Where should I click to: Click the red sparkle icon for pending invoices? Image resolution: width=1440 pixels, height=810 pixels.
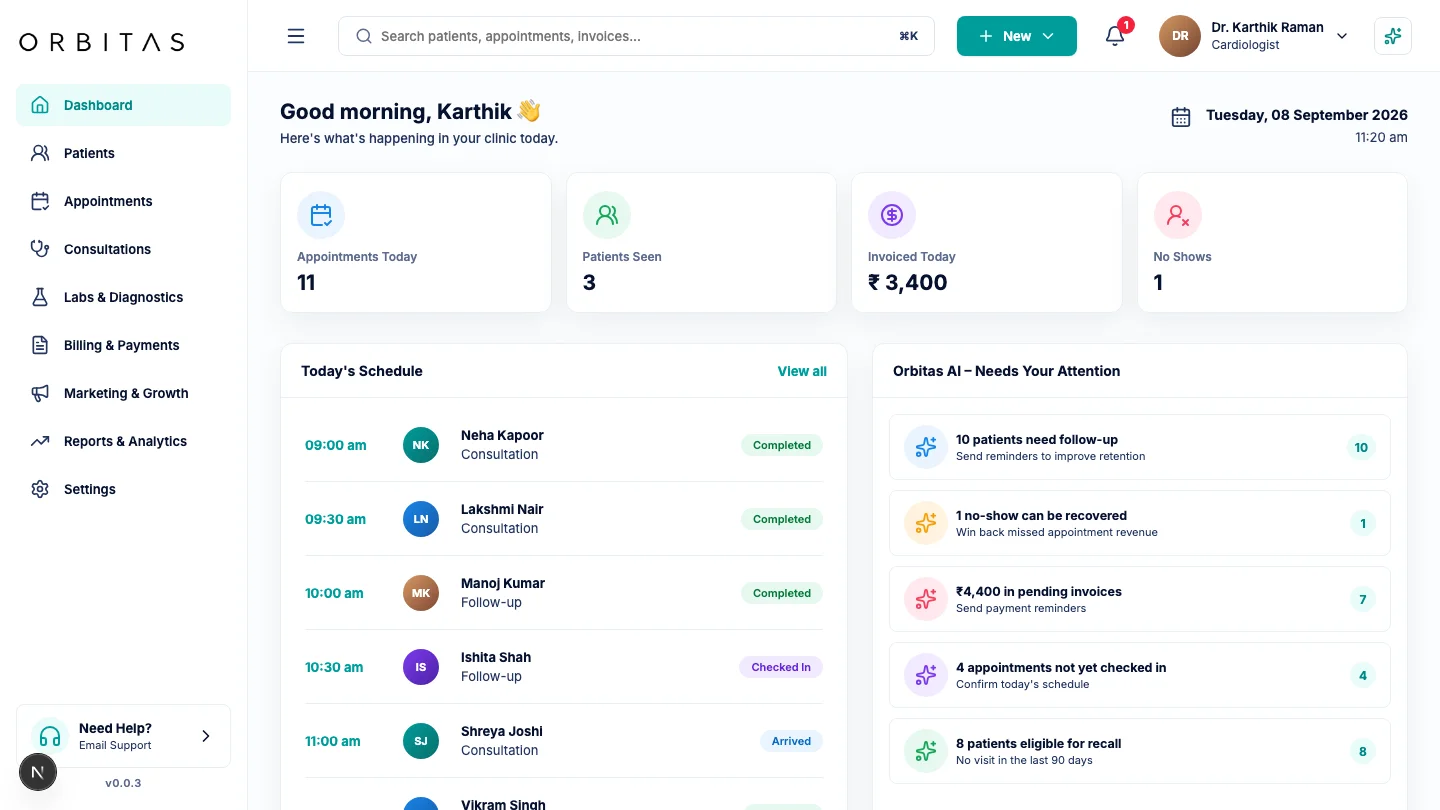click(x=926, y=599)
